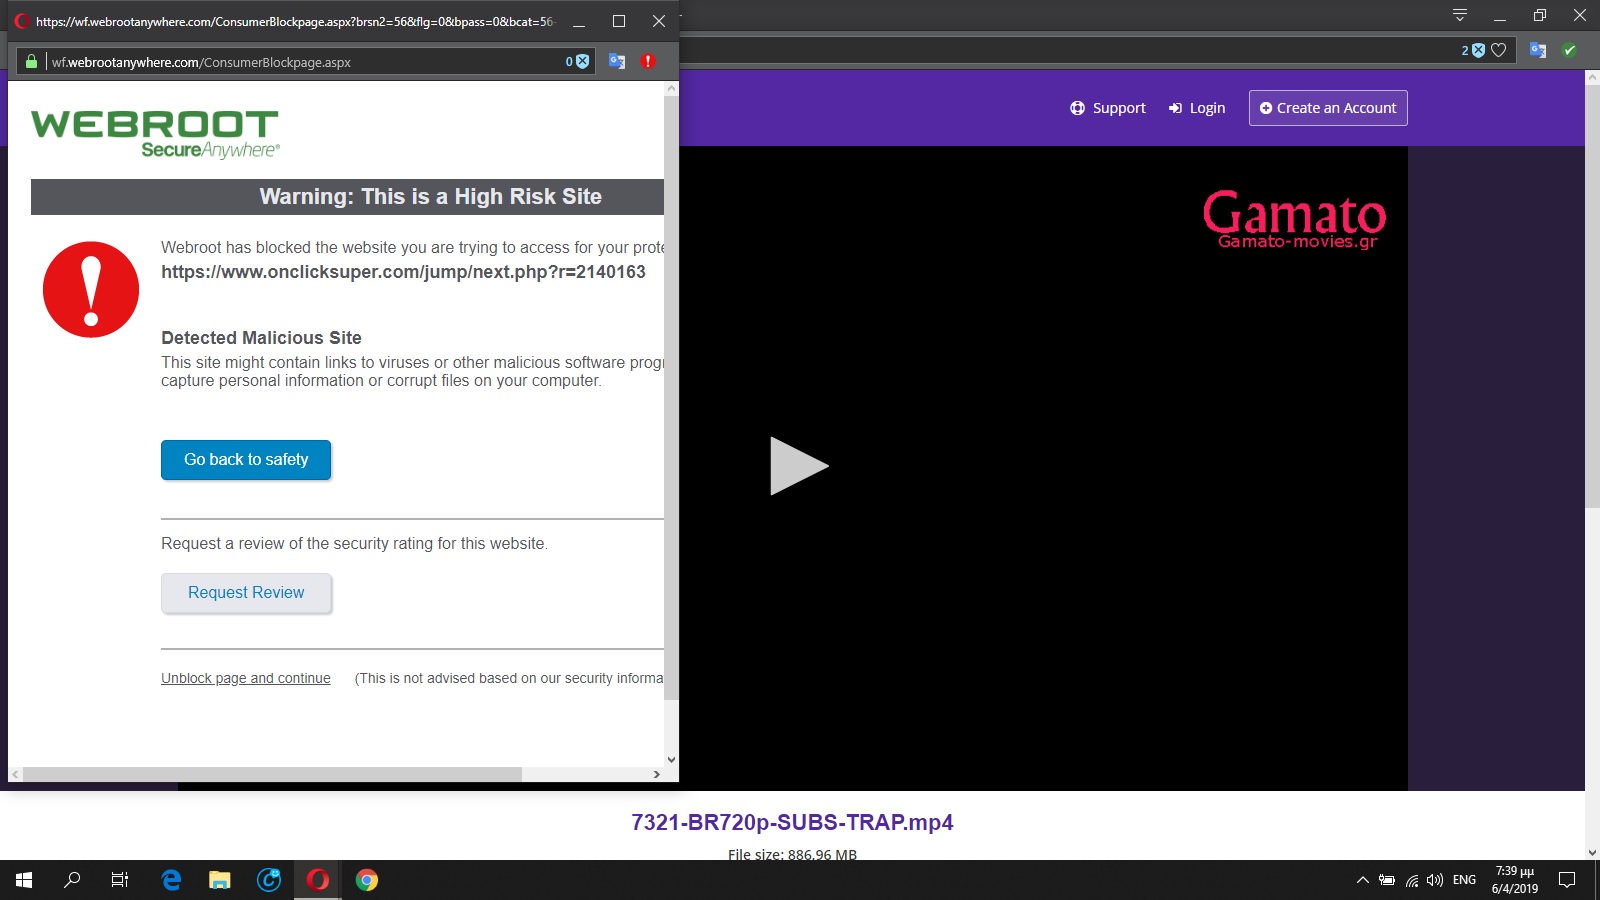The width and height of the screenshot is (1600, 900).
Task: Click the blocked onclicksuper.com URL text
Action: [x=403, y=272]
